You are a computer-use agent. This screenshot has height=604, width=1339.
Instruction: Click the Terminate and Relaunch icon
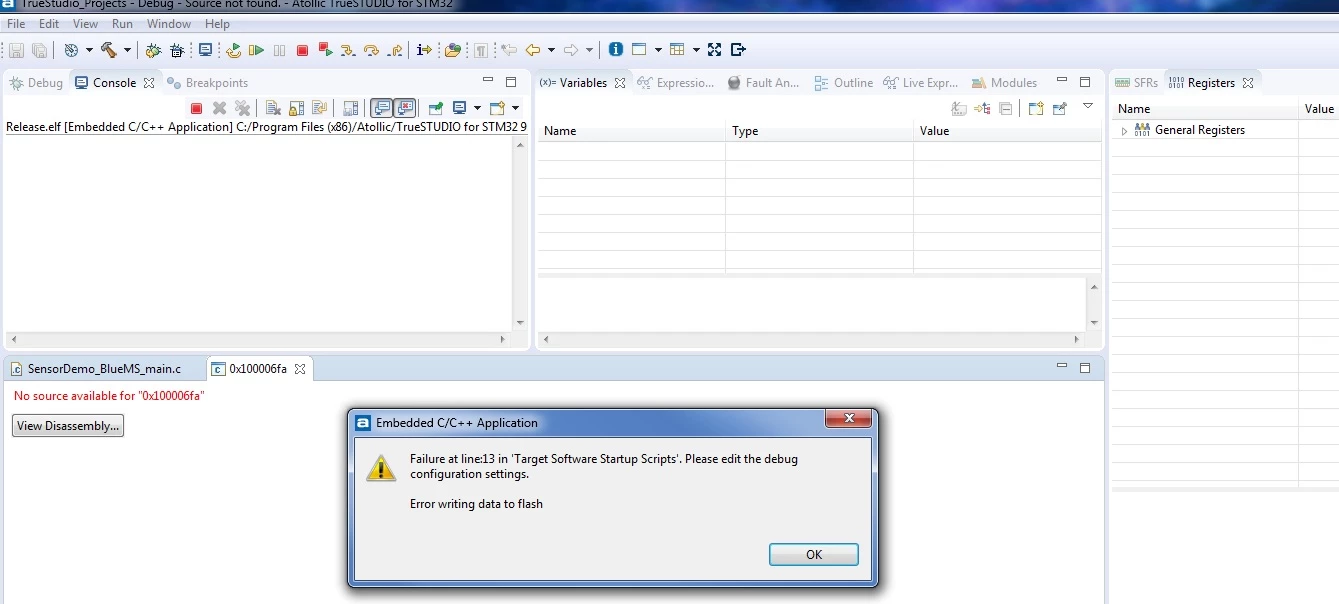[x=324, y=50]
